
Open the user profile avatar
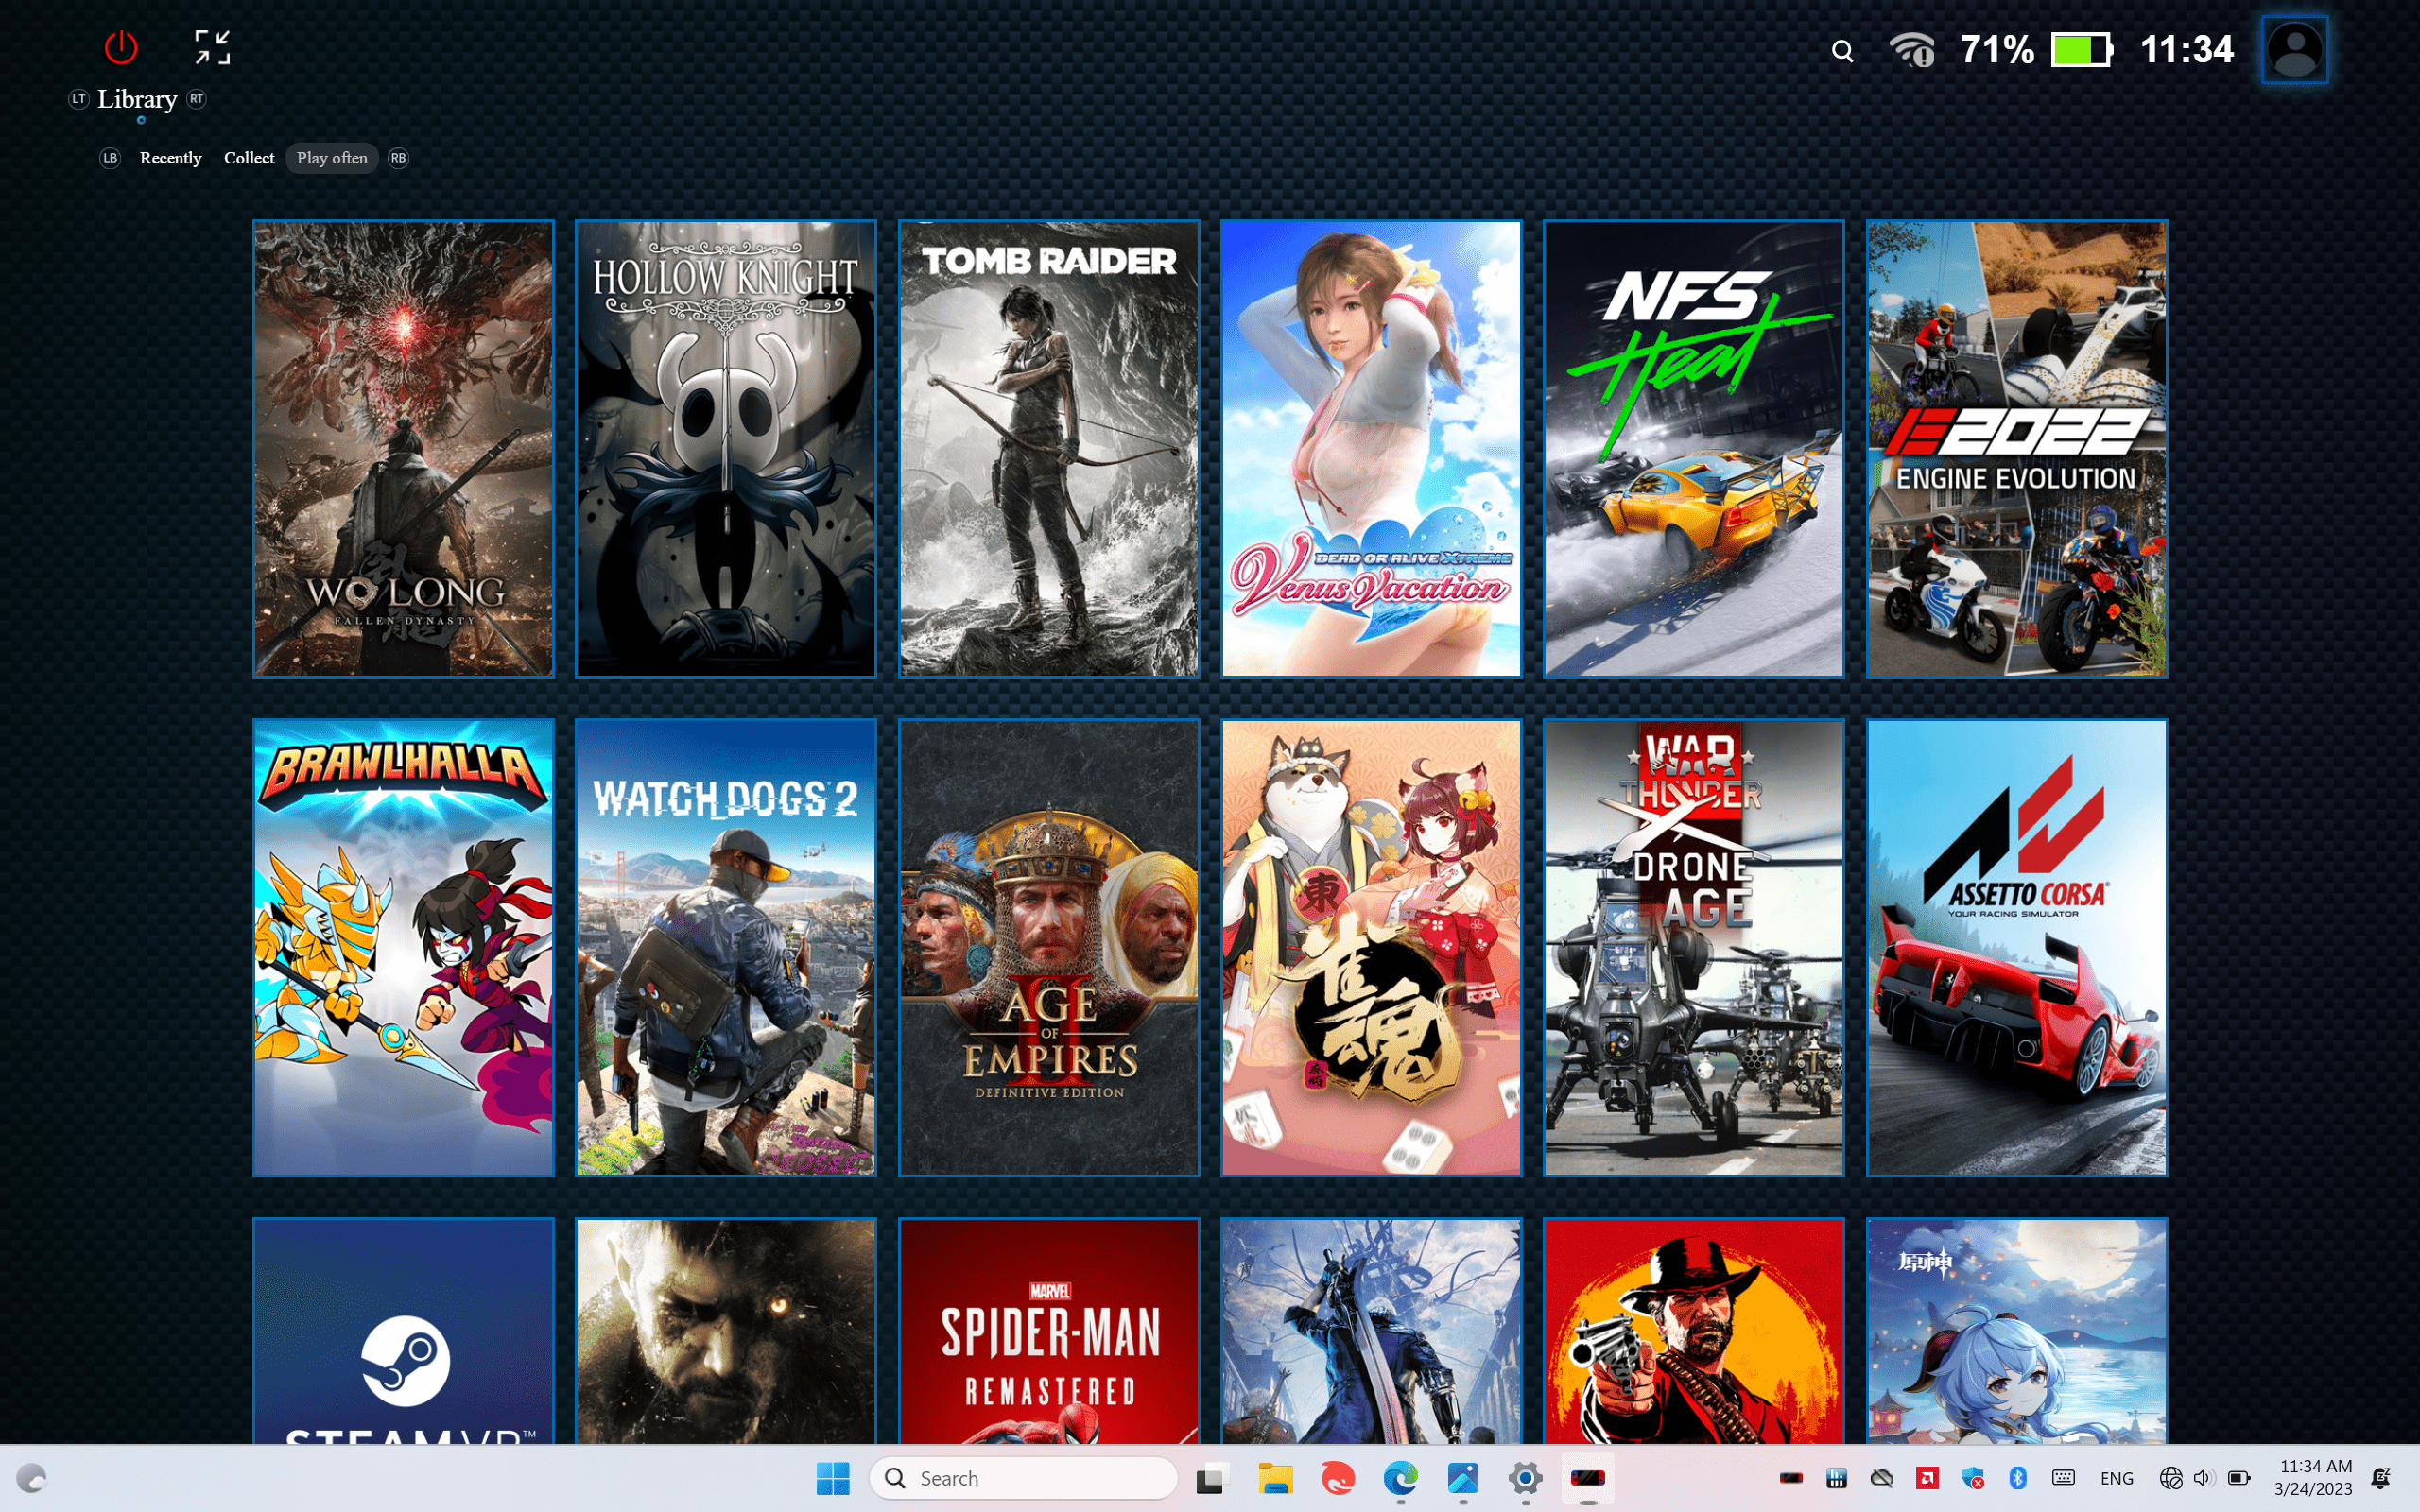click(x=2294, y=49)
